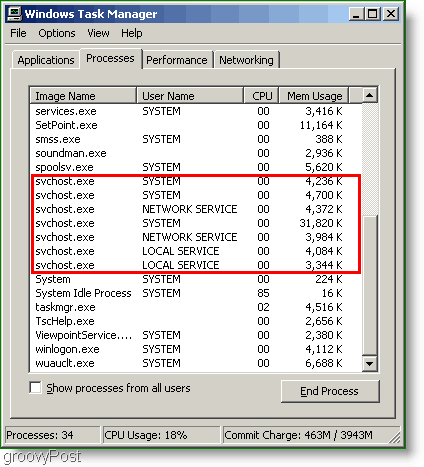Open the Options menu

tap(57, 33)
